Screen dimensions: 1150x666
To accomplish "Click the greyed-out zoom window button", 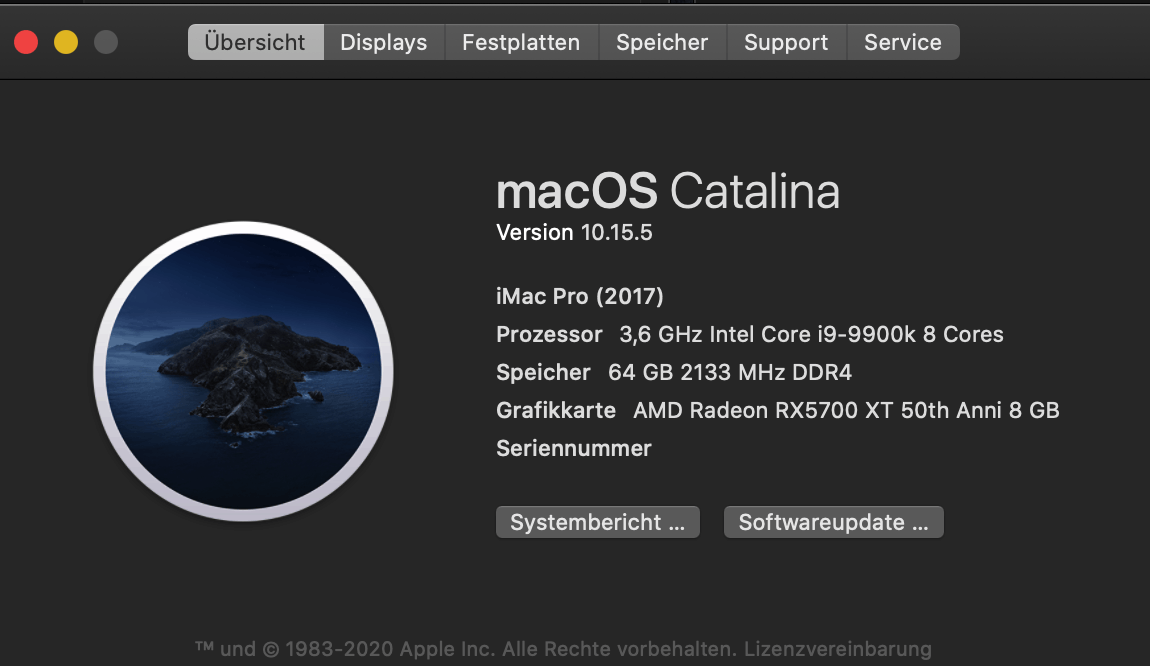I will tap(106, 42).
